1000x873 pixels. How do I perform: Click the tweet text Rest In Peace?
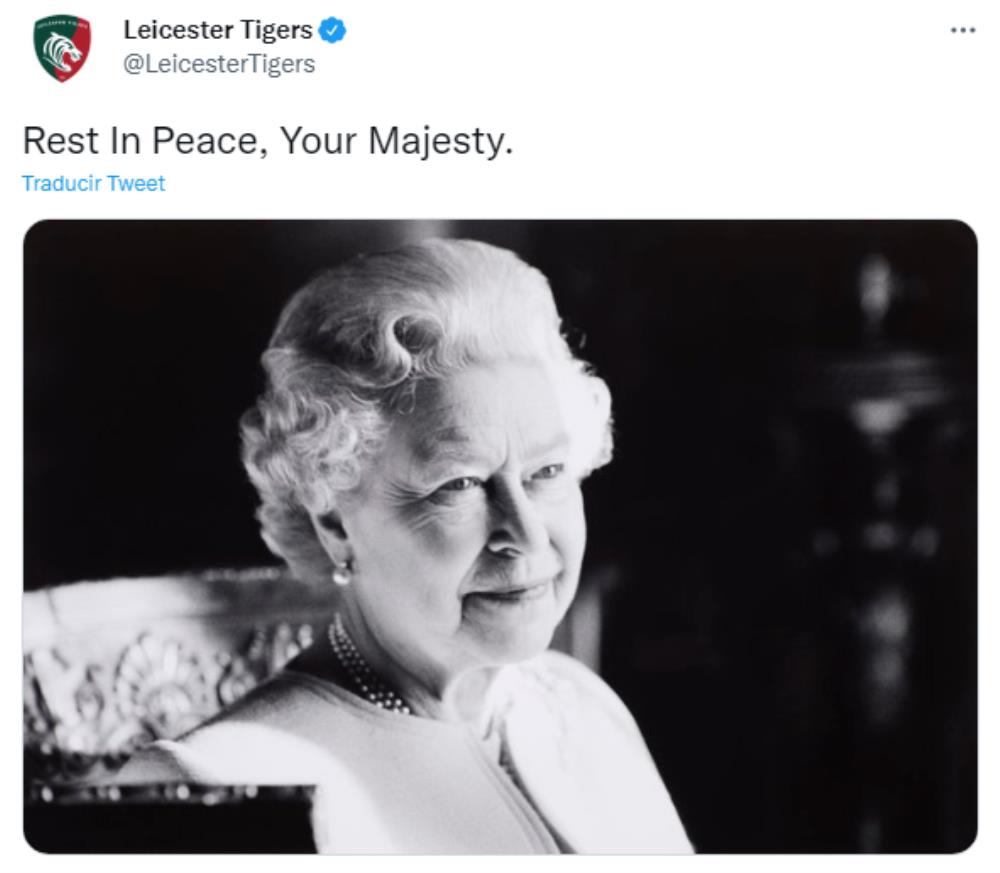pos(145,140)
